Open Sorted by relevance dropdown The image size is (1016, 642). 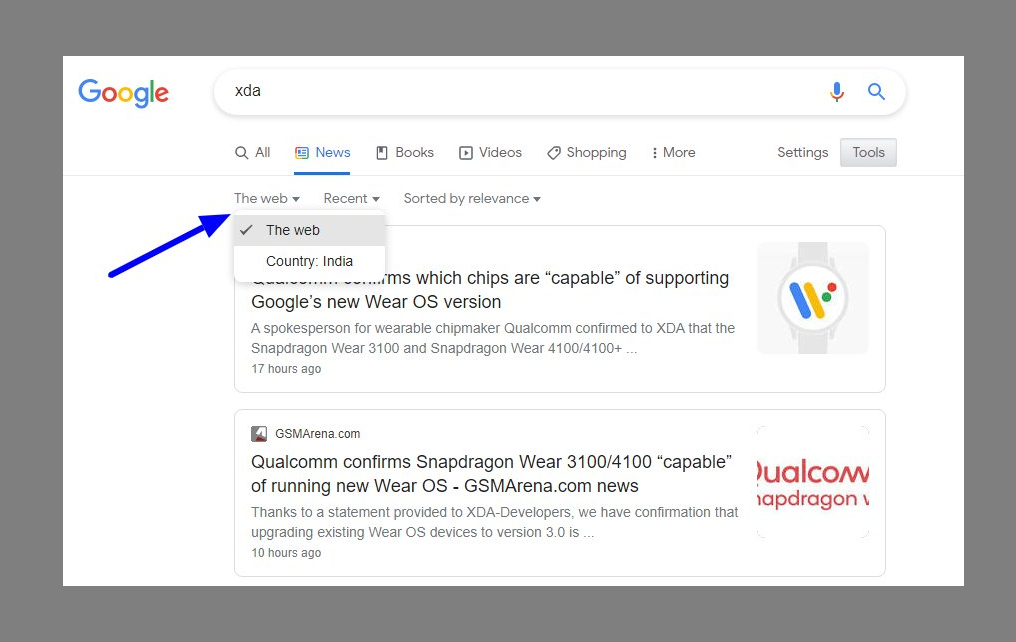point(472,198)
